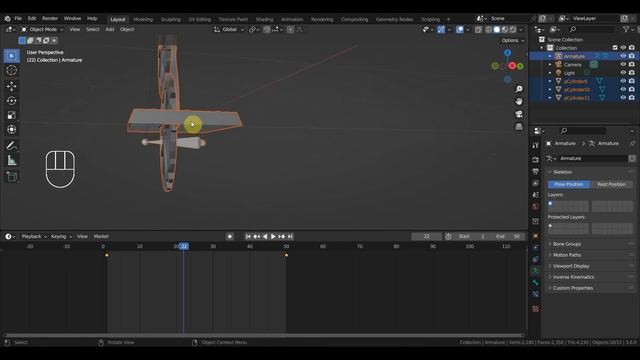Open the Object Data (armature) properties tab
This screenshot has width=640, height=360.
coord(536,271)
